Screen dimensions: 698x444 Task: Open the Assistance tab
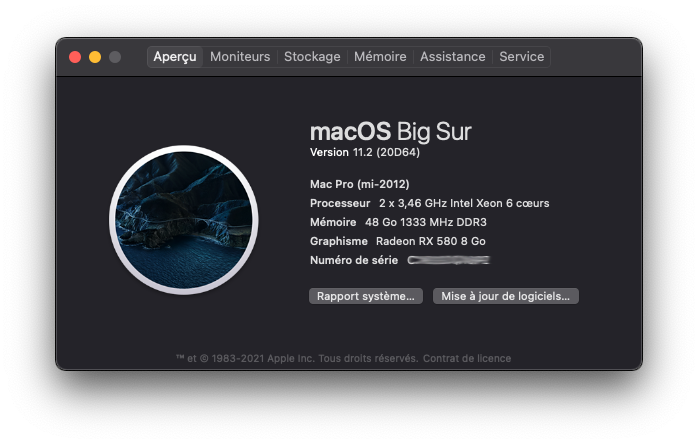[x=452, y=57]
